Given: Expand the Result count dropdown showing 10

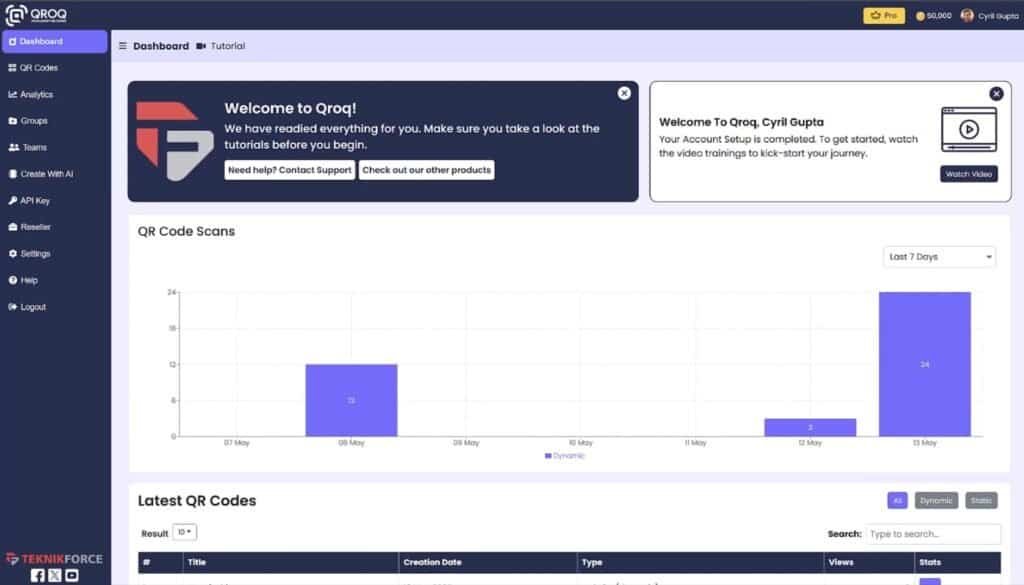Looking at the screenshot, I should tap(185, 532).
